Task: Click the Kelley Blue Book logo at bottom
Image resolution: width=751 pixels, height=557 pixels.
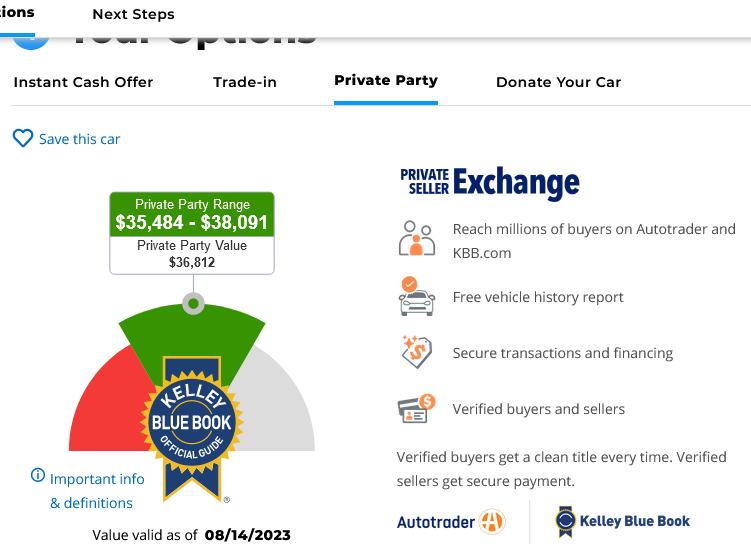Action: pos(623,521)
